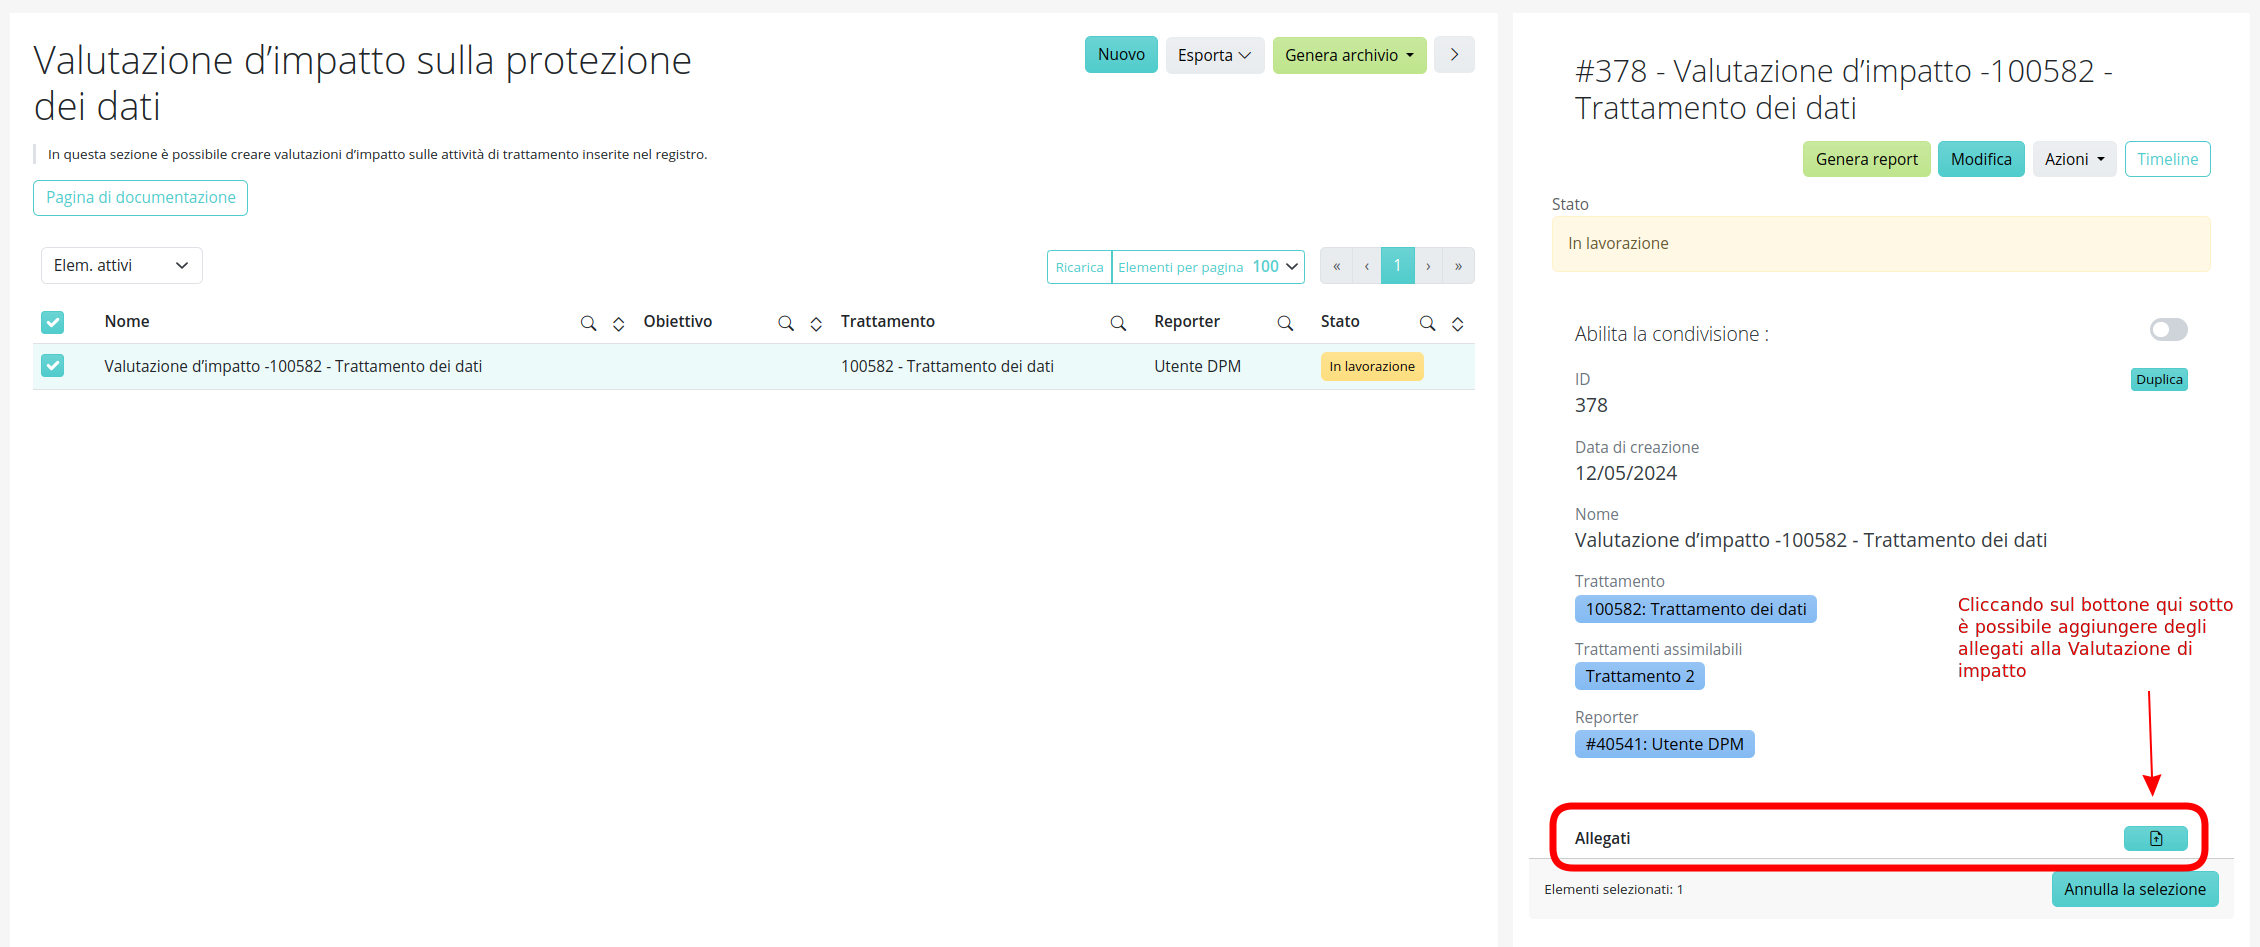Click the 100582 - Trattamento dei dati cell
The height and width of the screenshot is (947, 2260).
[x=947, y=366]
